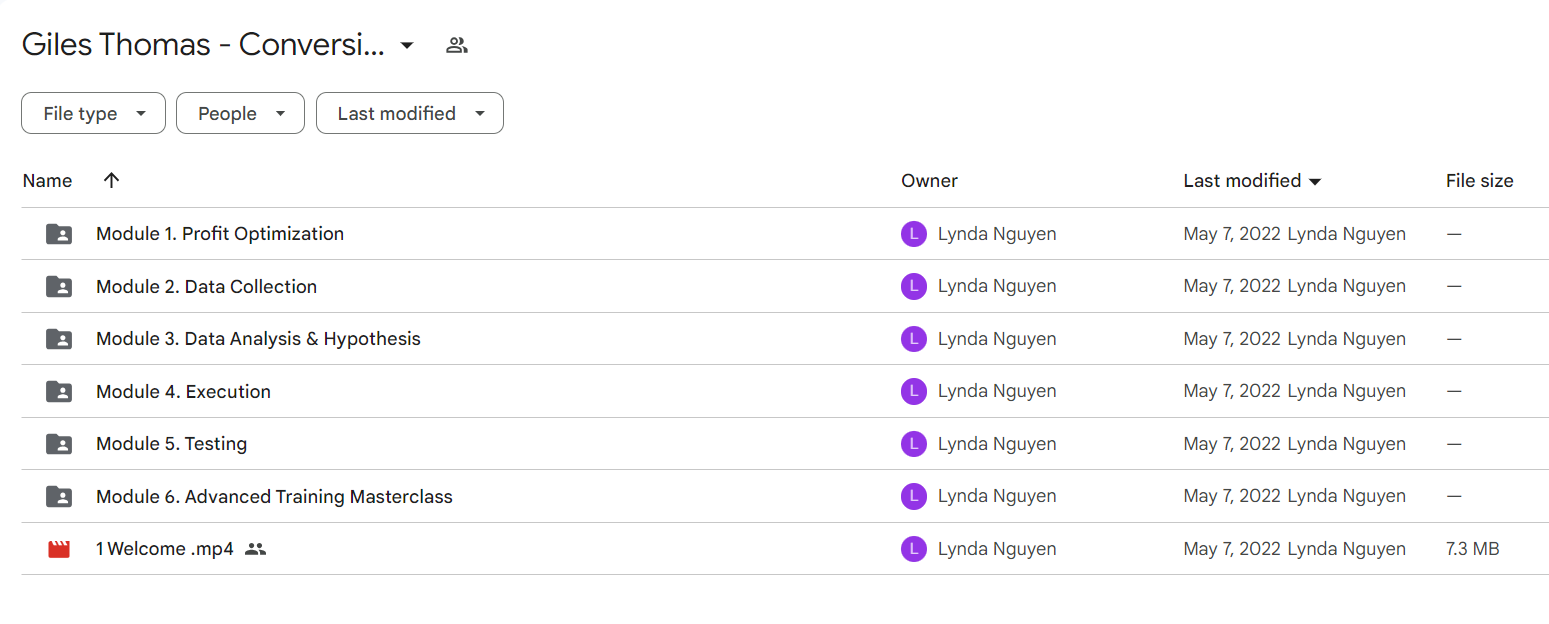This screenshot has width=1549, height=624.
Task: Click owner avatar in Module 4 row
Action: tap(913, 392)
